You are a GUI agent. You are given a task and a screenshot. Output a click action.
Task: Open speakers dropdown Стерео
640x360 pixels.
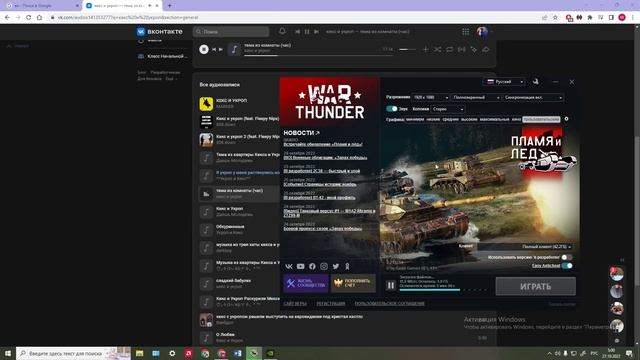click(448, 109)
